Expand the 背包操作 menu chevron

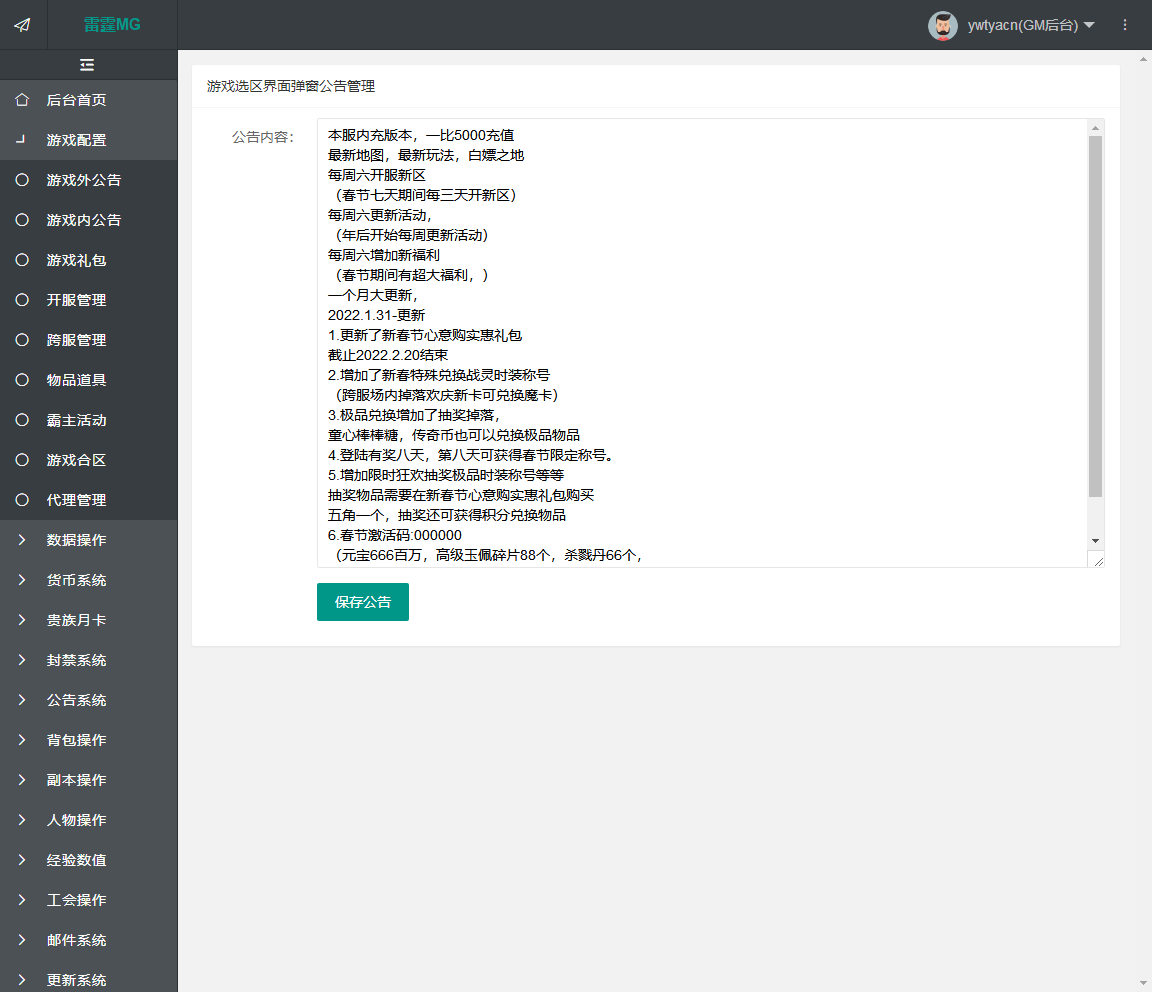click(22, 740)
